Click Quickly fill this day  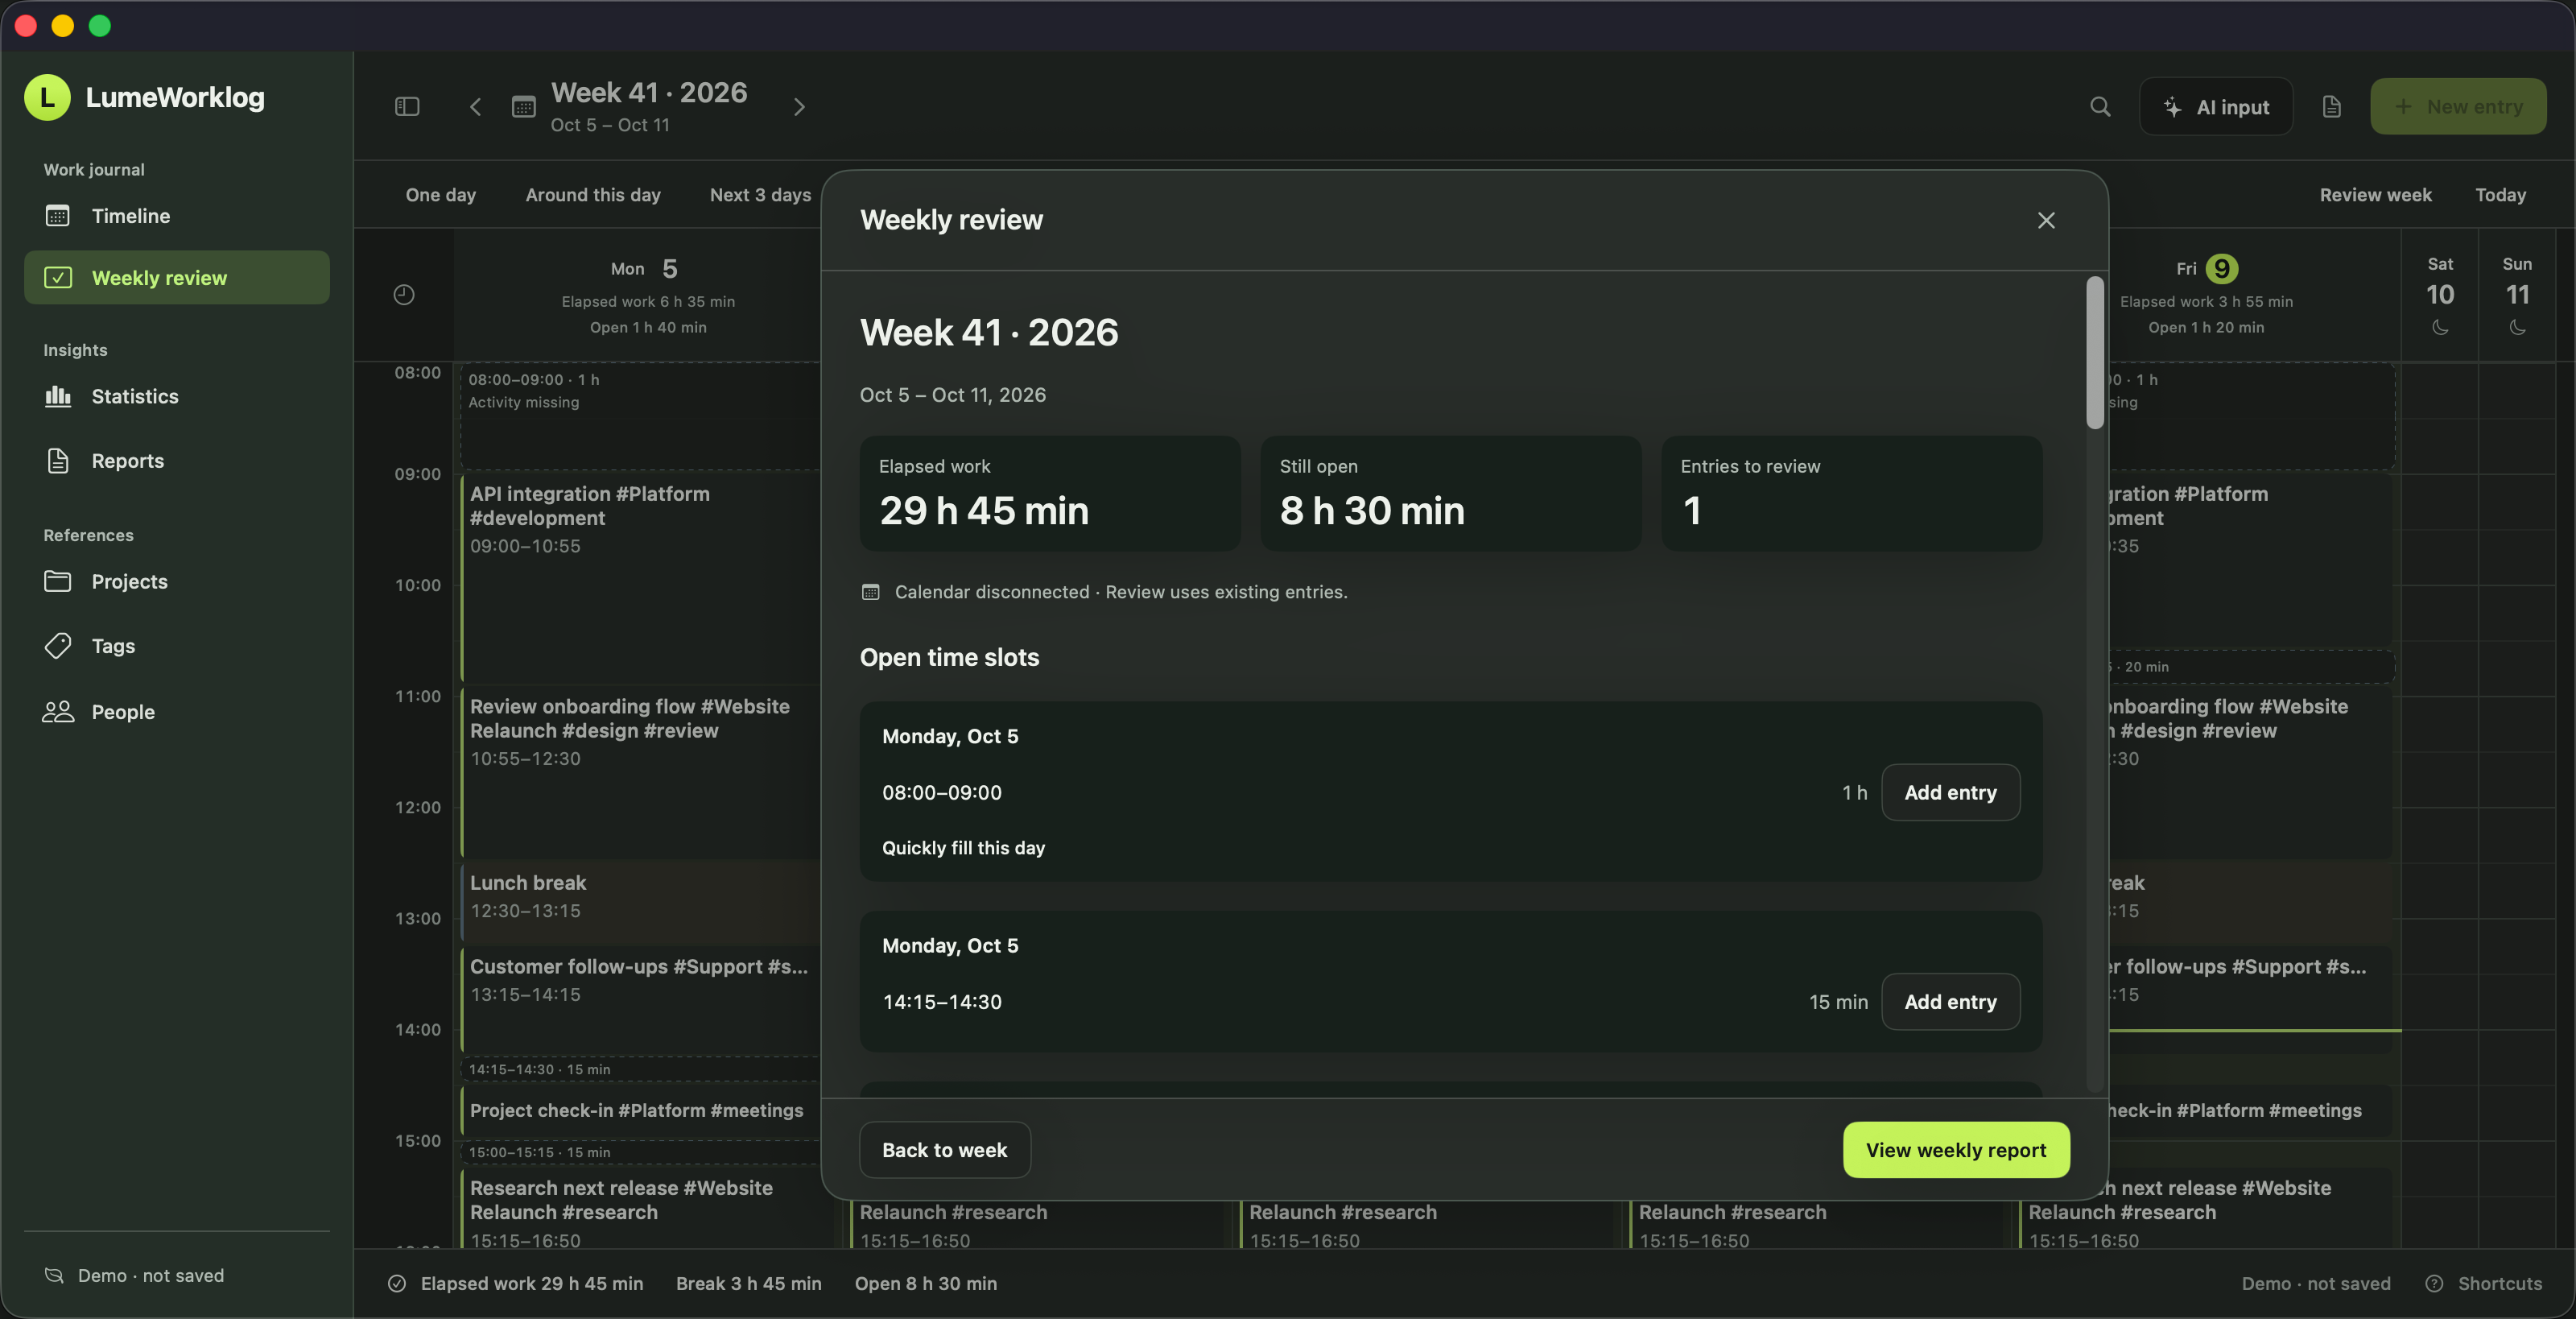[x=963, y=848]
